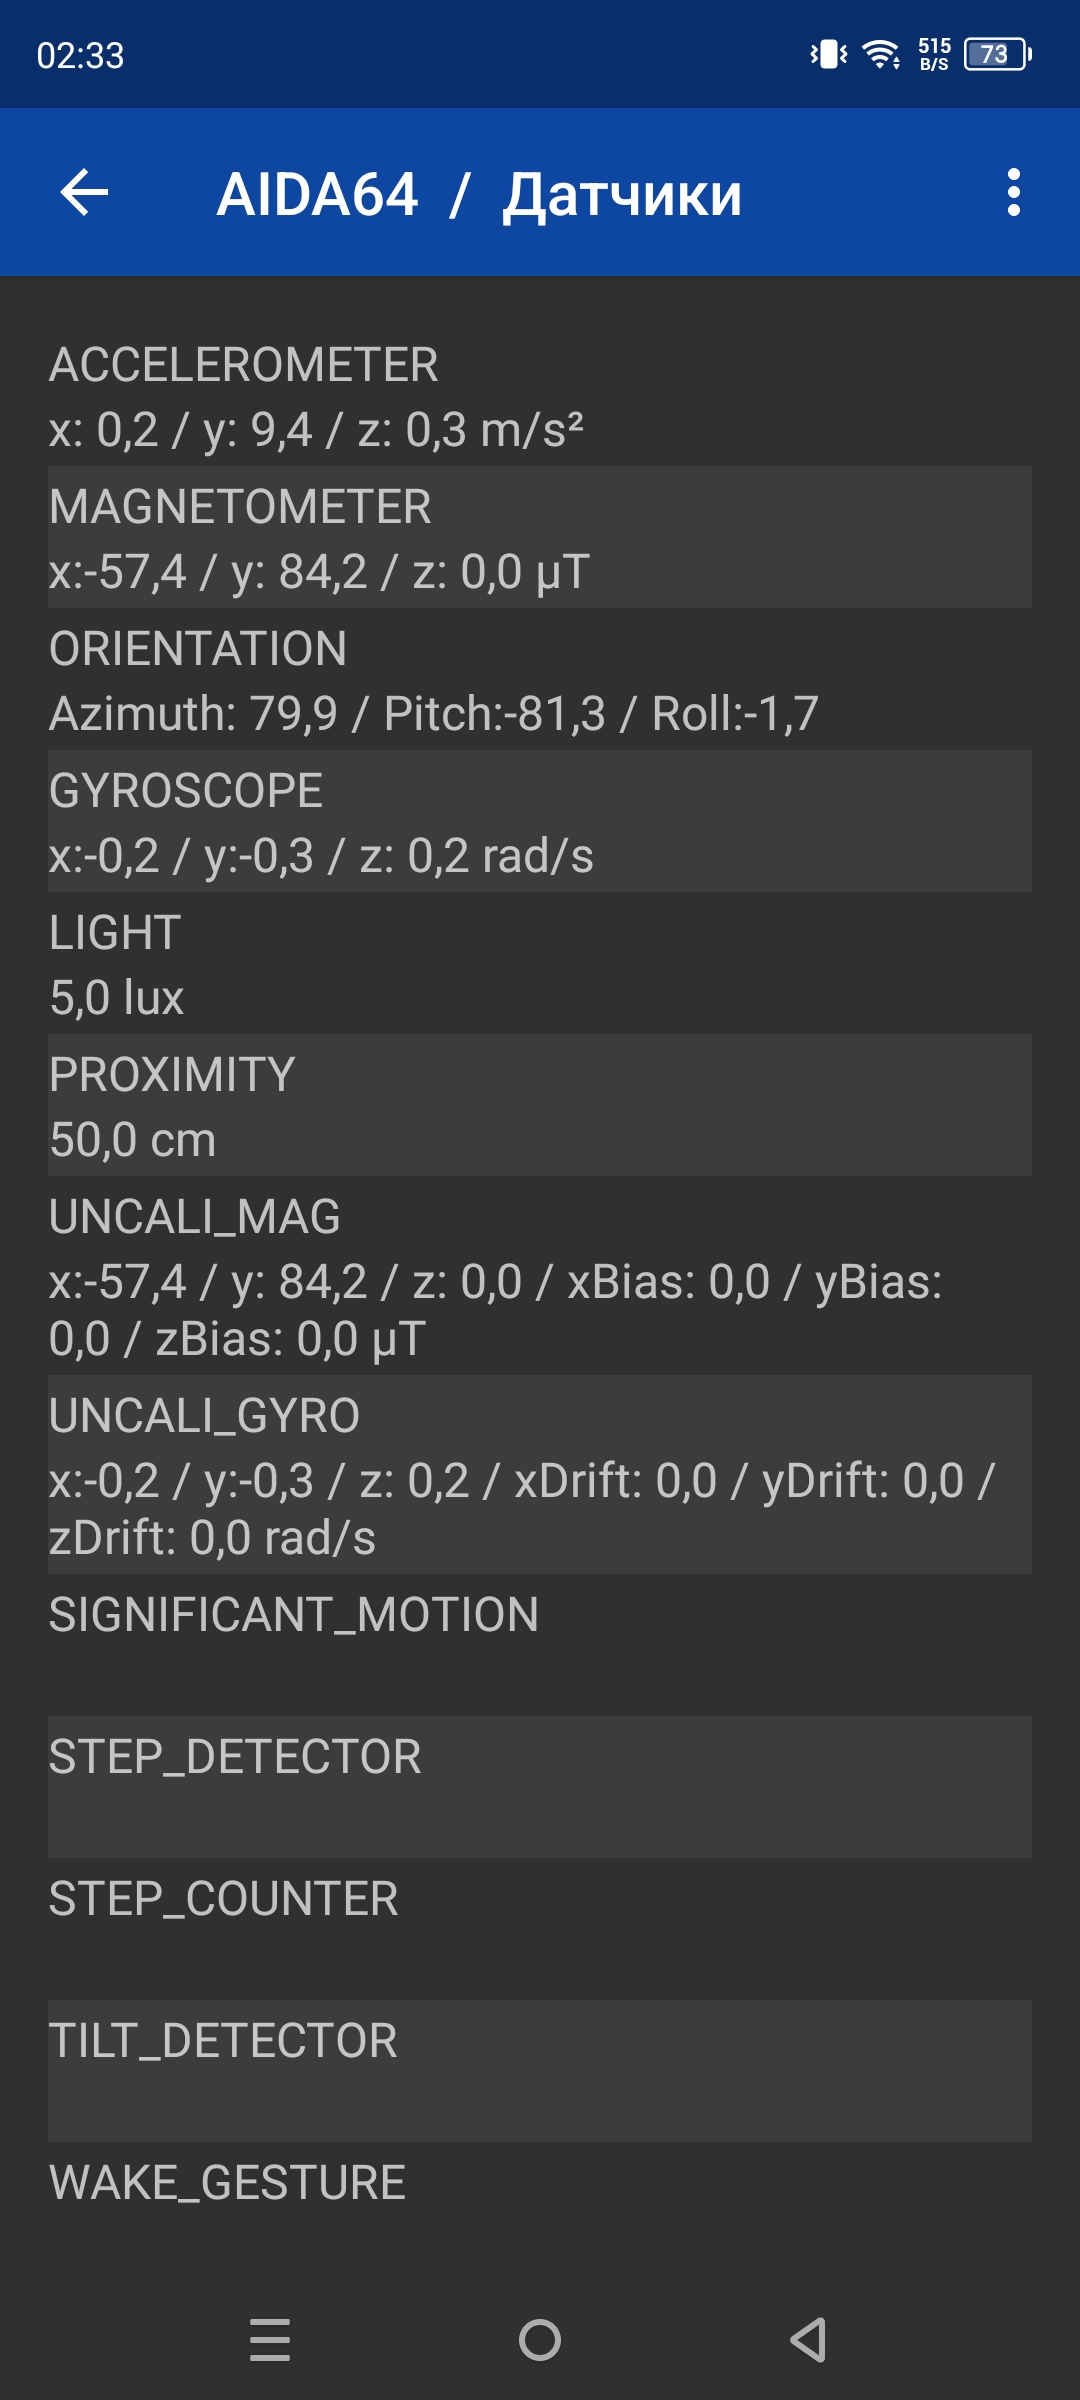This screenshot has width=1080, height=2400.
Task: Select the ACCELEROMETER sensor row
Action: 540,396
